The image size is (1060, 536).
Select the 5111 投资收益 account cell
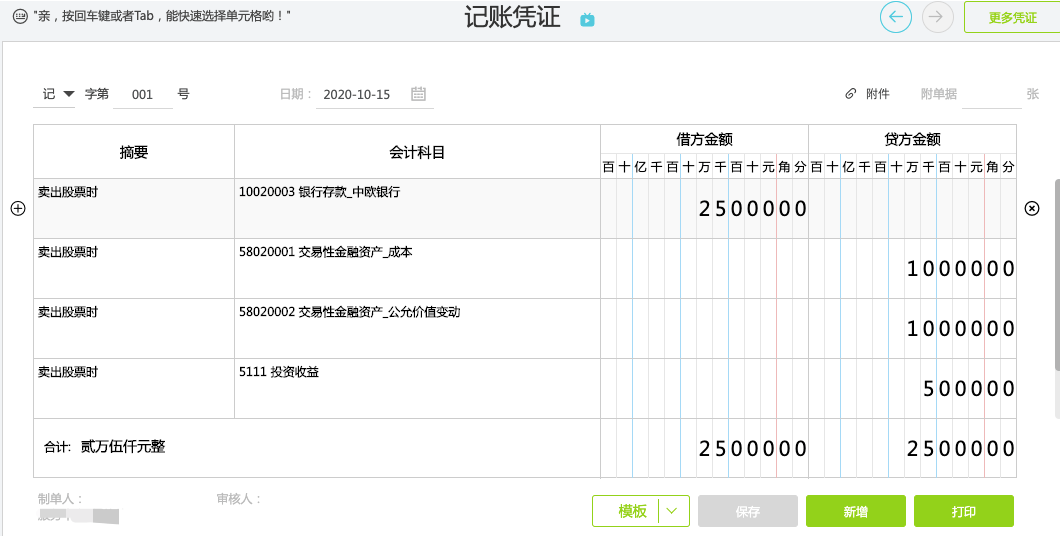[416, 388]
